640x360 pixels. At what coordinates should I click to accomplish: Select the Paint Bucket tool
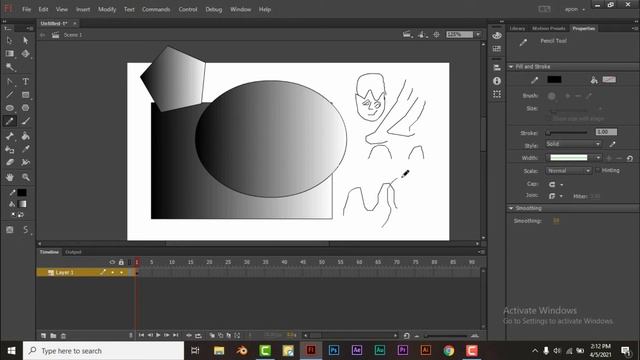pos(25,136)
